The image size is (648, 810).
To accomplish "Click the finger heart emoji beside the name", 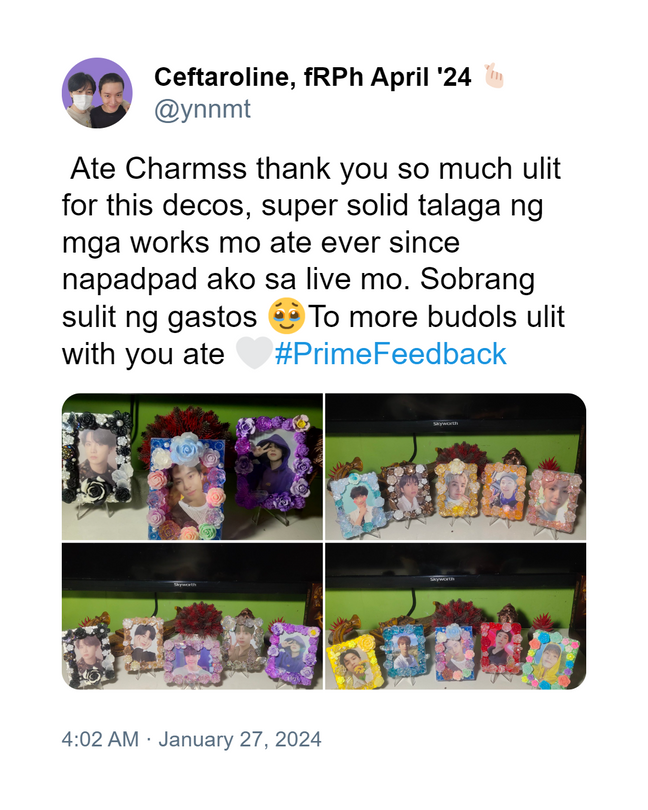I will [493, 76].
